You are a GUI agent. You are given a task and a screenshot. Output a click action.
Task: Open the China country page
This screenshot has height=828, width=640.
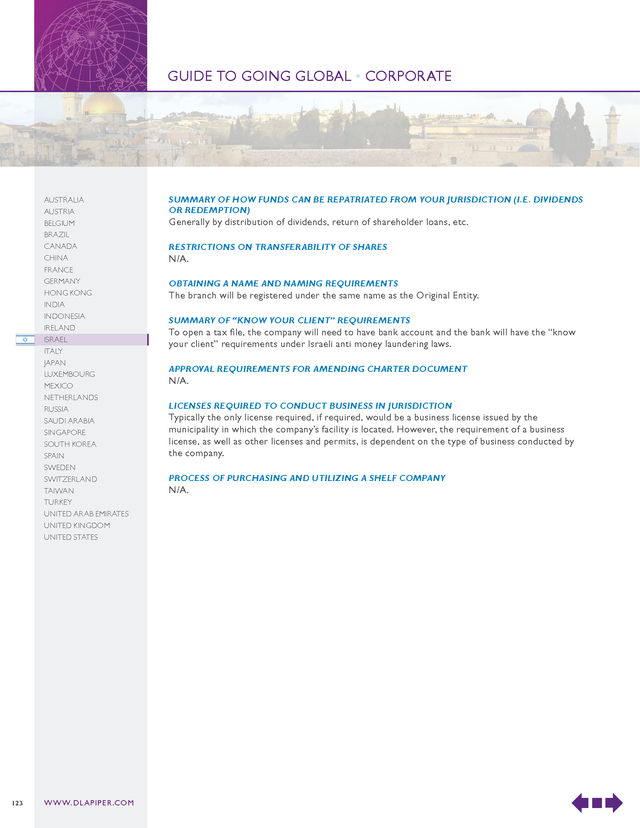(x=56, y=258)
